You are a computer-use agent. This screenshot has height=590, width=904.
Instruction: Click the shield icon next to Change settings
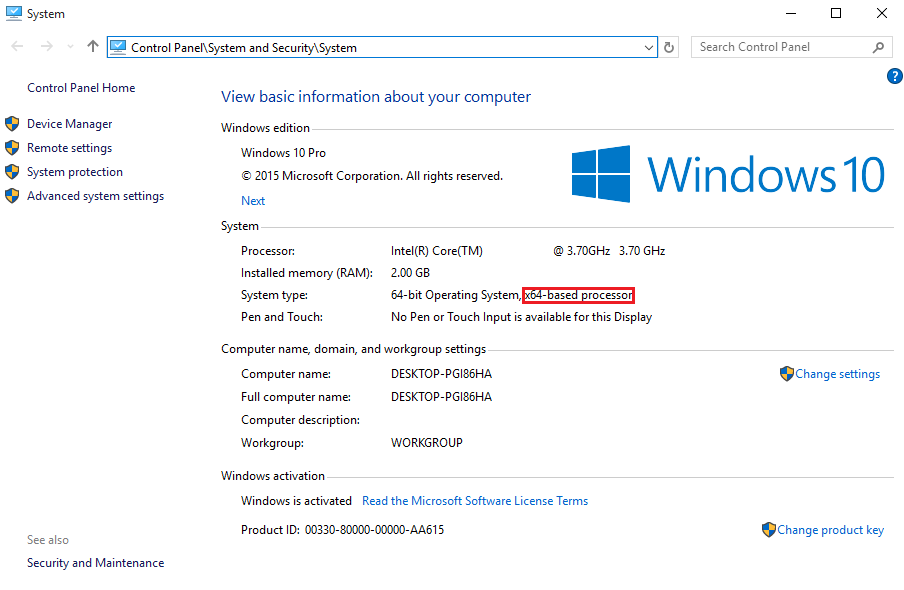click(x=787, y=374)
